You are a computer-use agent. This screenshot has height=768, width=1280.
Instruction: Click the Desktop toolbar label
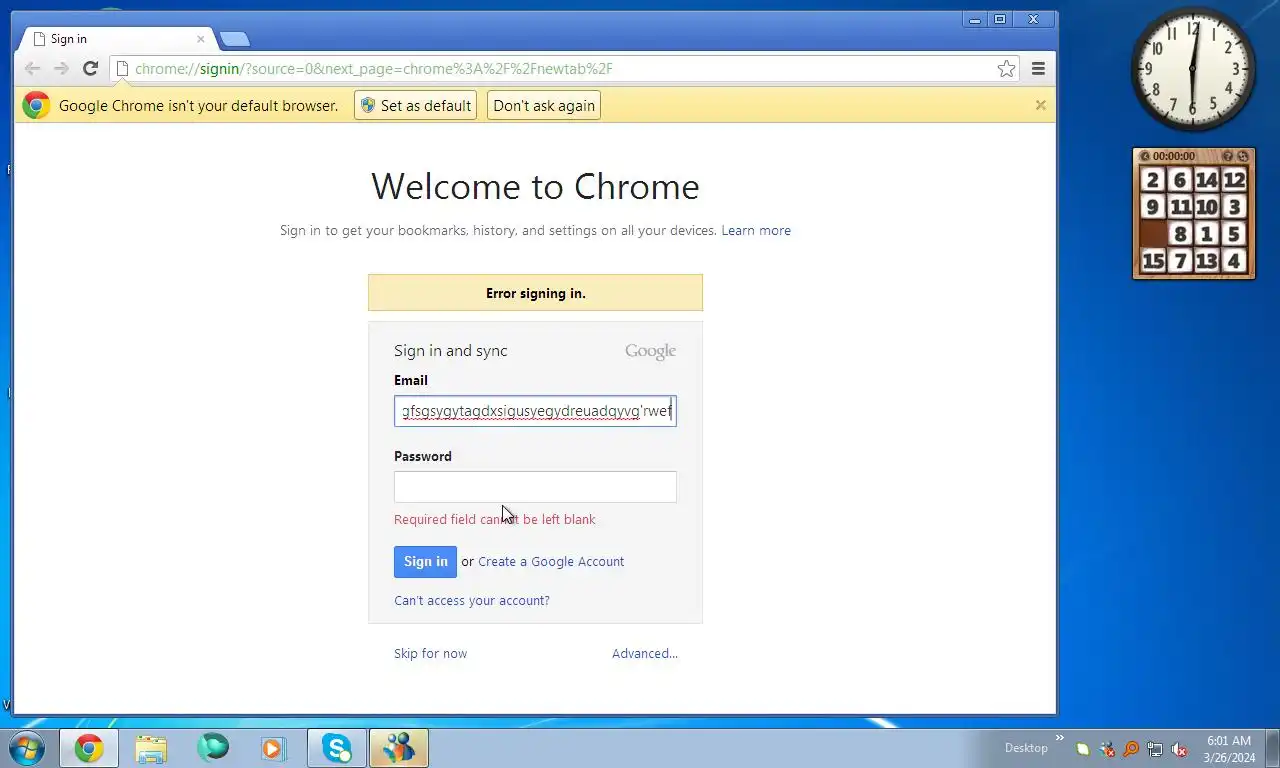tap(1026, 748)
